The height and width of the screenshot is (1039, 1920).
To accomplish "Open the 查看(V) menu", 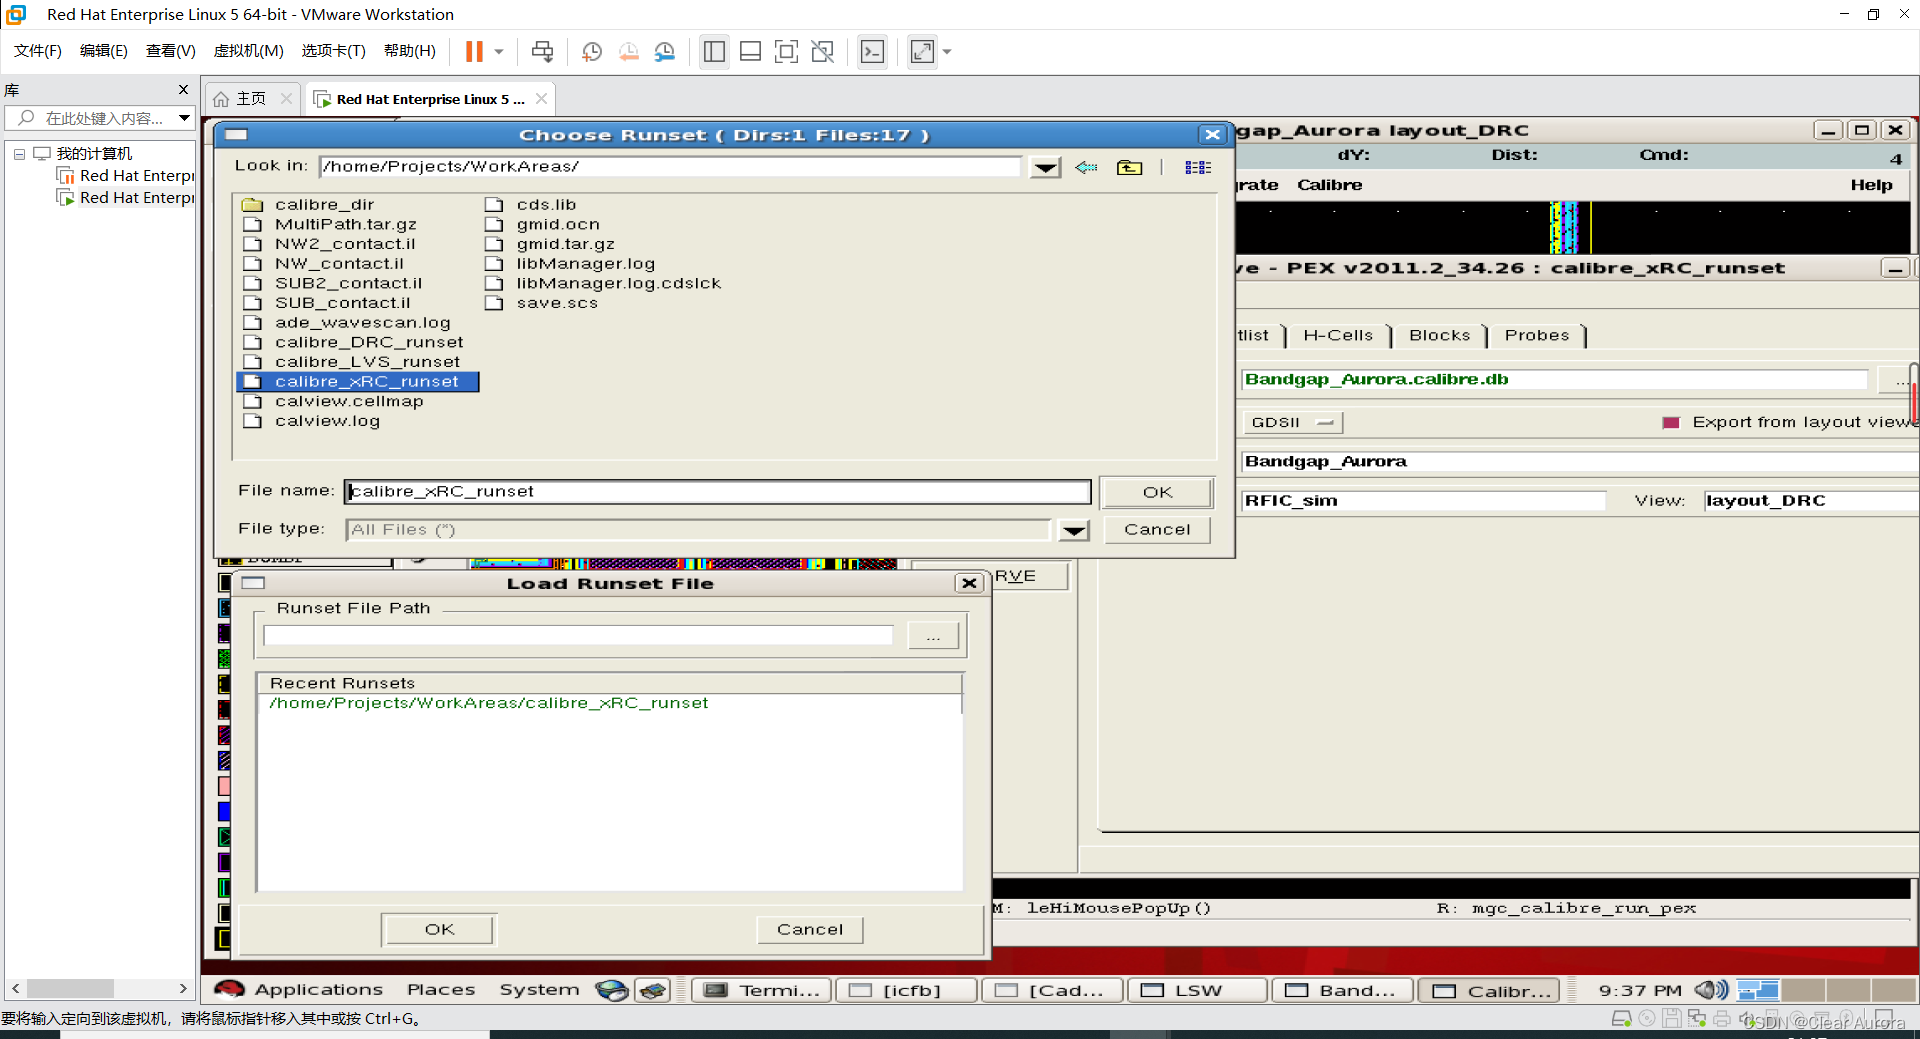I will pyautogui.click(x=171, y=51).
